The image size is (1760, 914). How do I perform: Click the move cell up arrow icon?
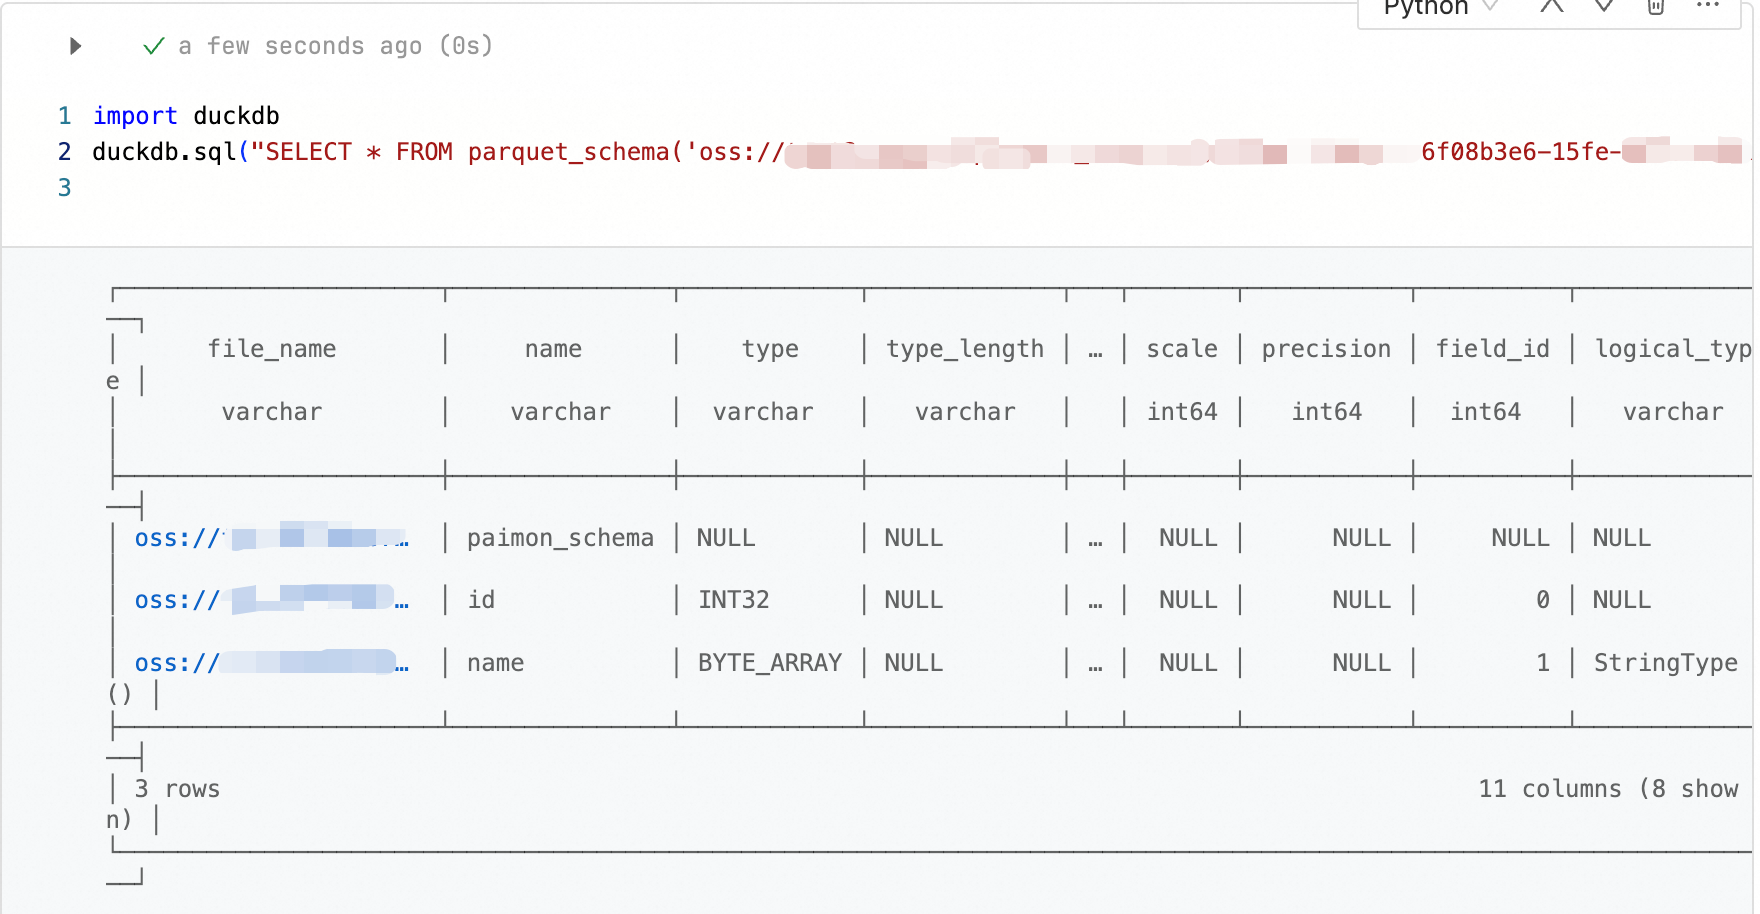(1551, 10)
